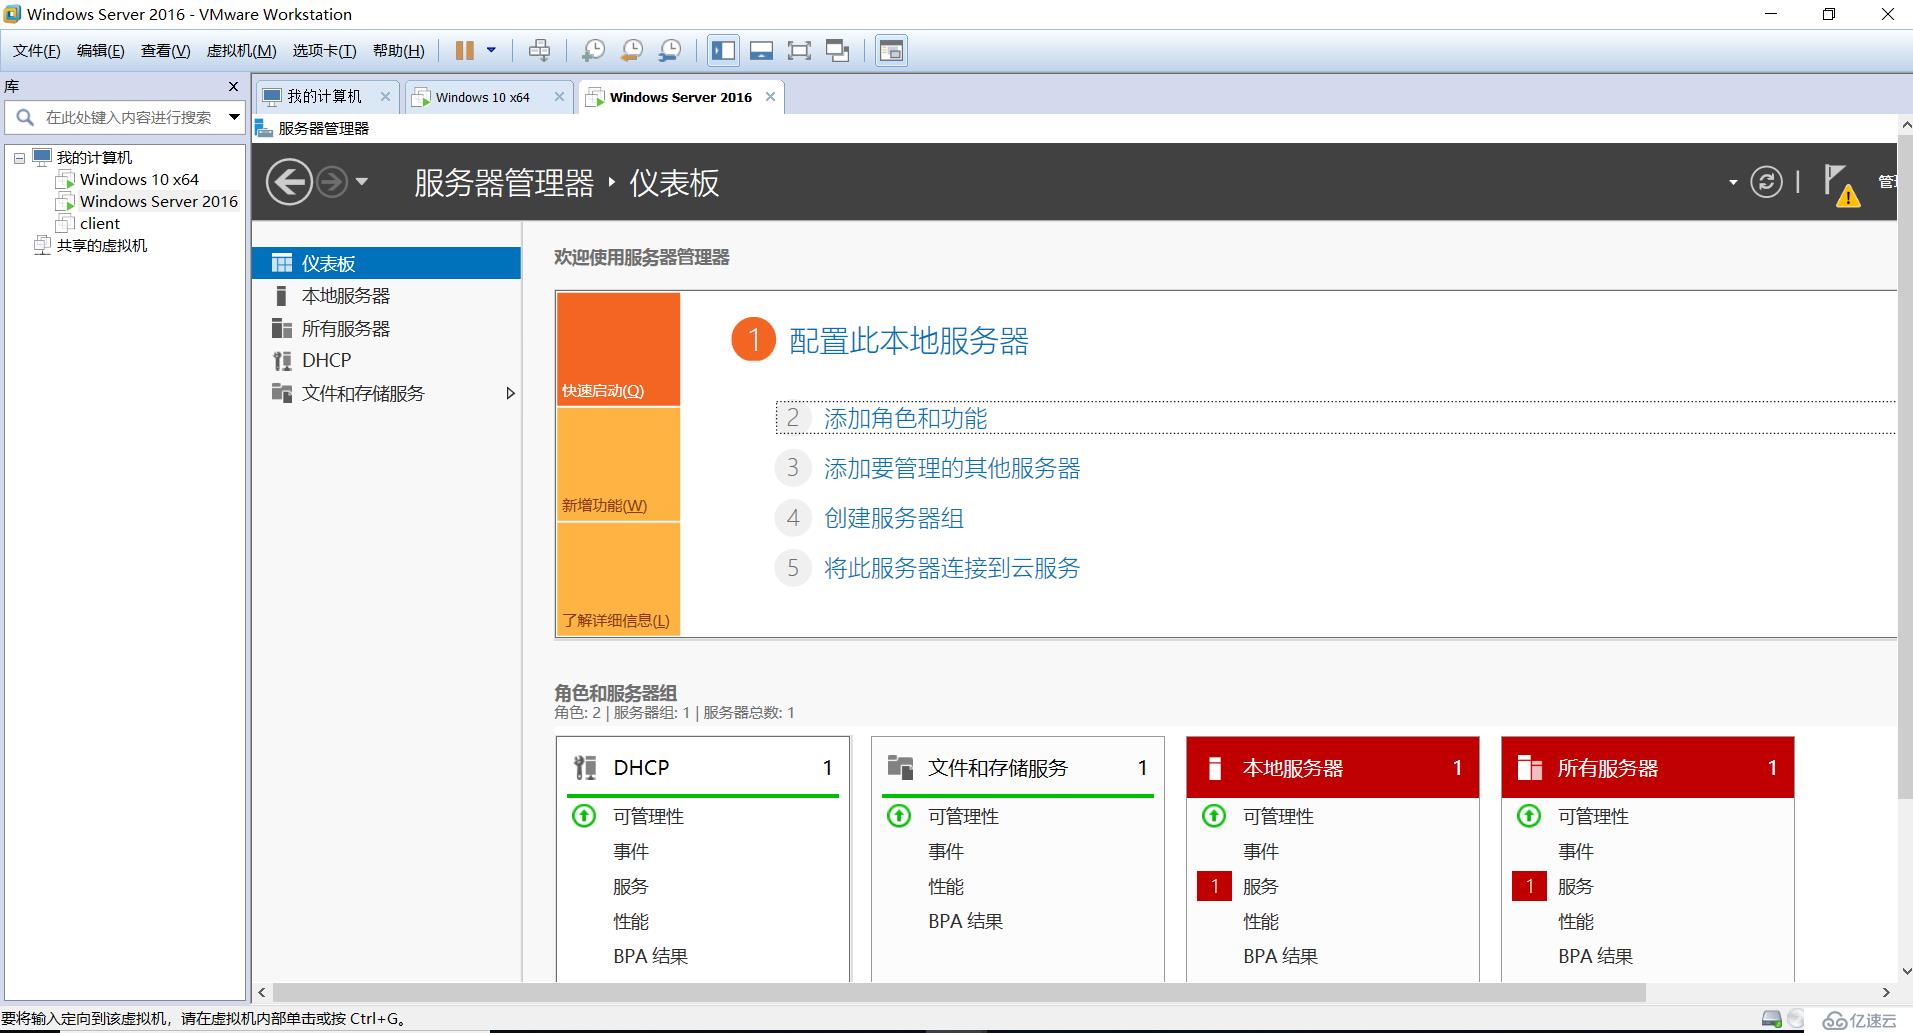Select 仪表板 in the navigation pane

(387, 263)
